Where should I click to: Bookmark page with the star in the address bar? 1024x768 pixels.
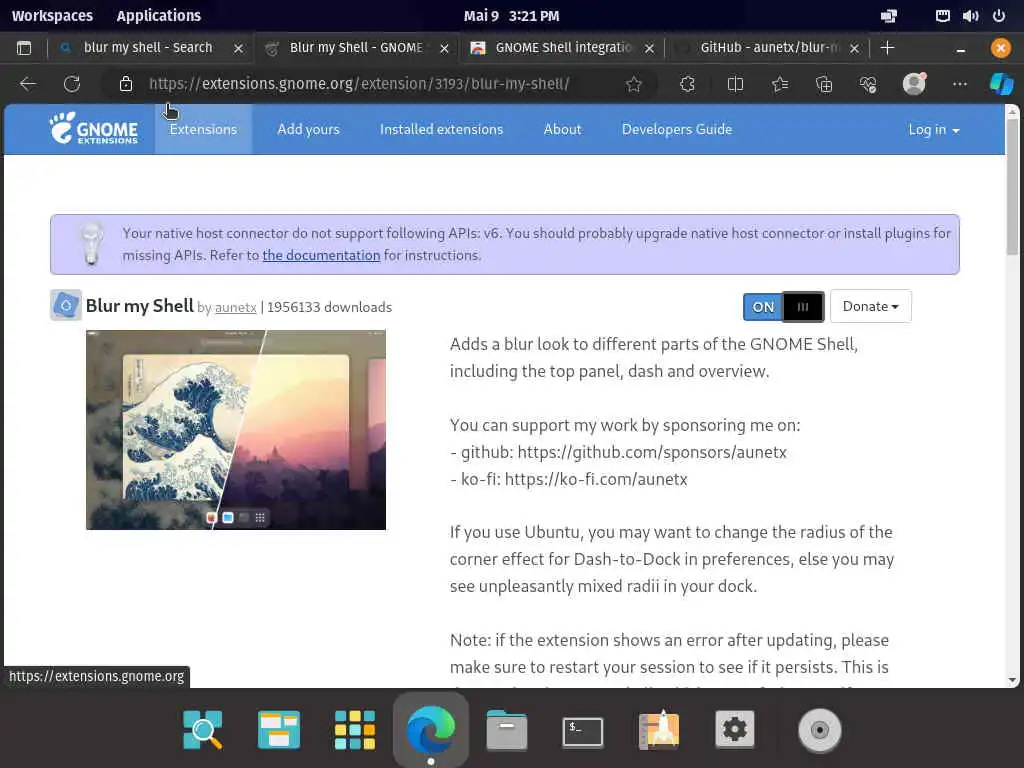pos(633,84)
